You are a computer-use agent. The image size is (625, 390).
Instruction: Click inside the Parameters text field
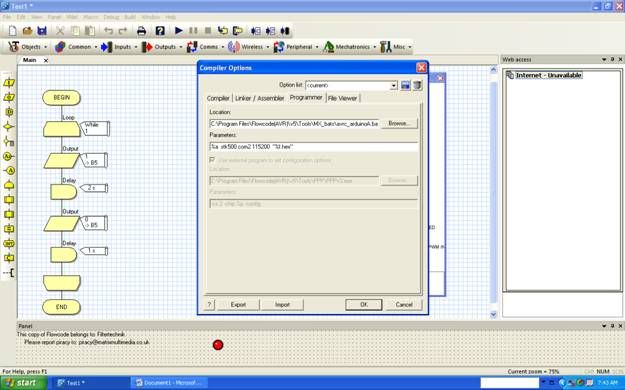point(313,147)
